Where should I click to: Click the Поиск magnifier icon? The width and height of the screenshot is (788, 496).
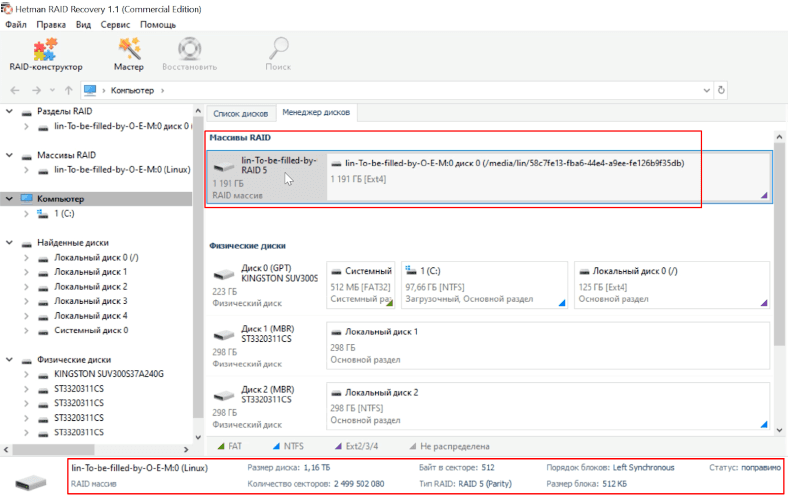point(277,54)
